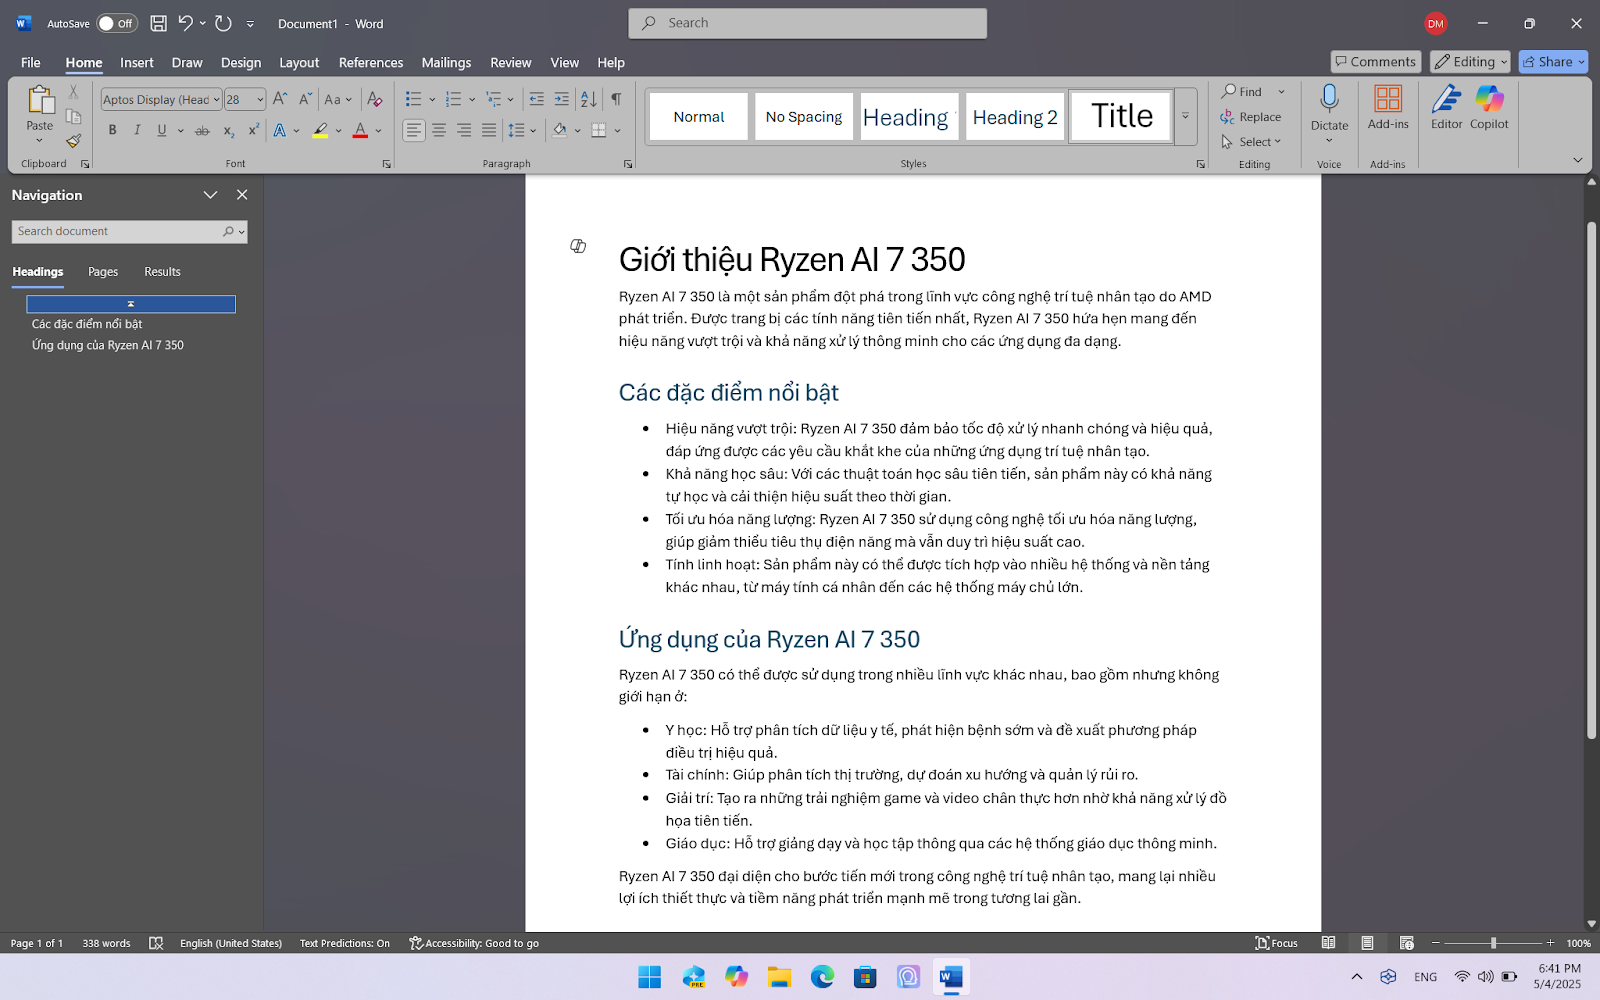Toggle Italic formatting
The width and height of the screenshot is (1600, 1000).
(x=137, y=131)
